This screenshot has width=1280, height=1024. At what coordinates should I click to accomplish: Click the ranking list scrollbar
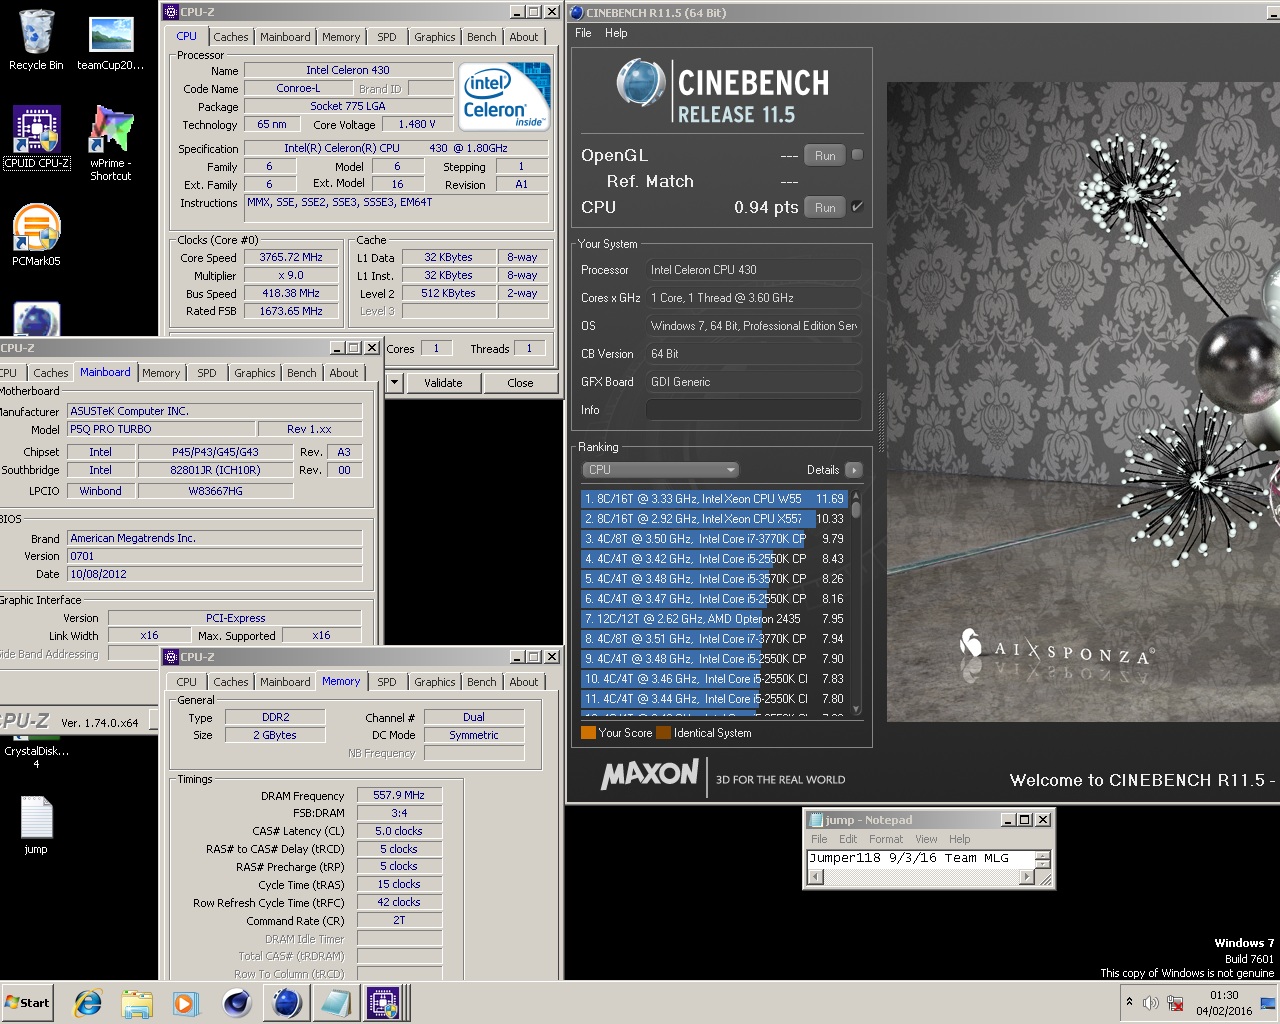pyautogui.click(x=856, y=603)
